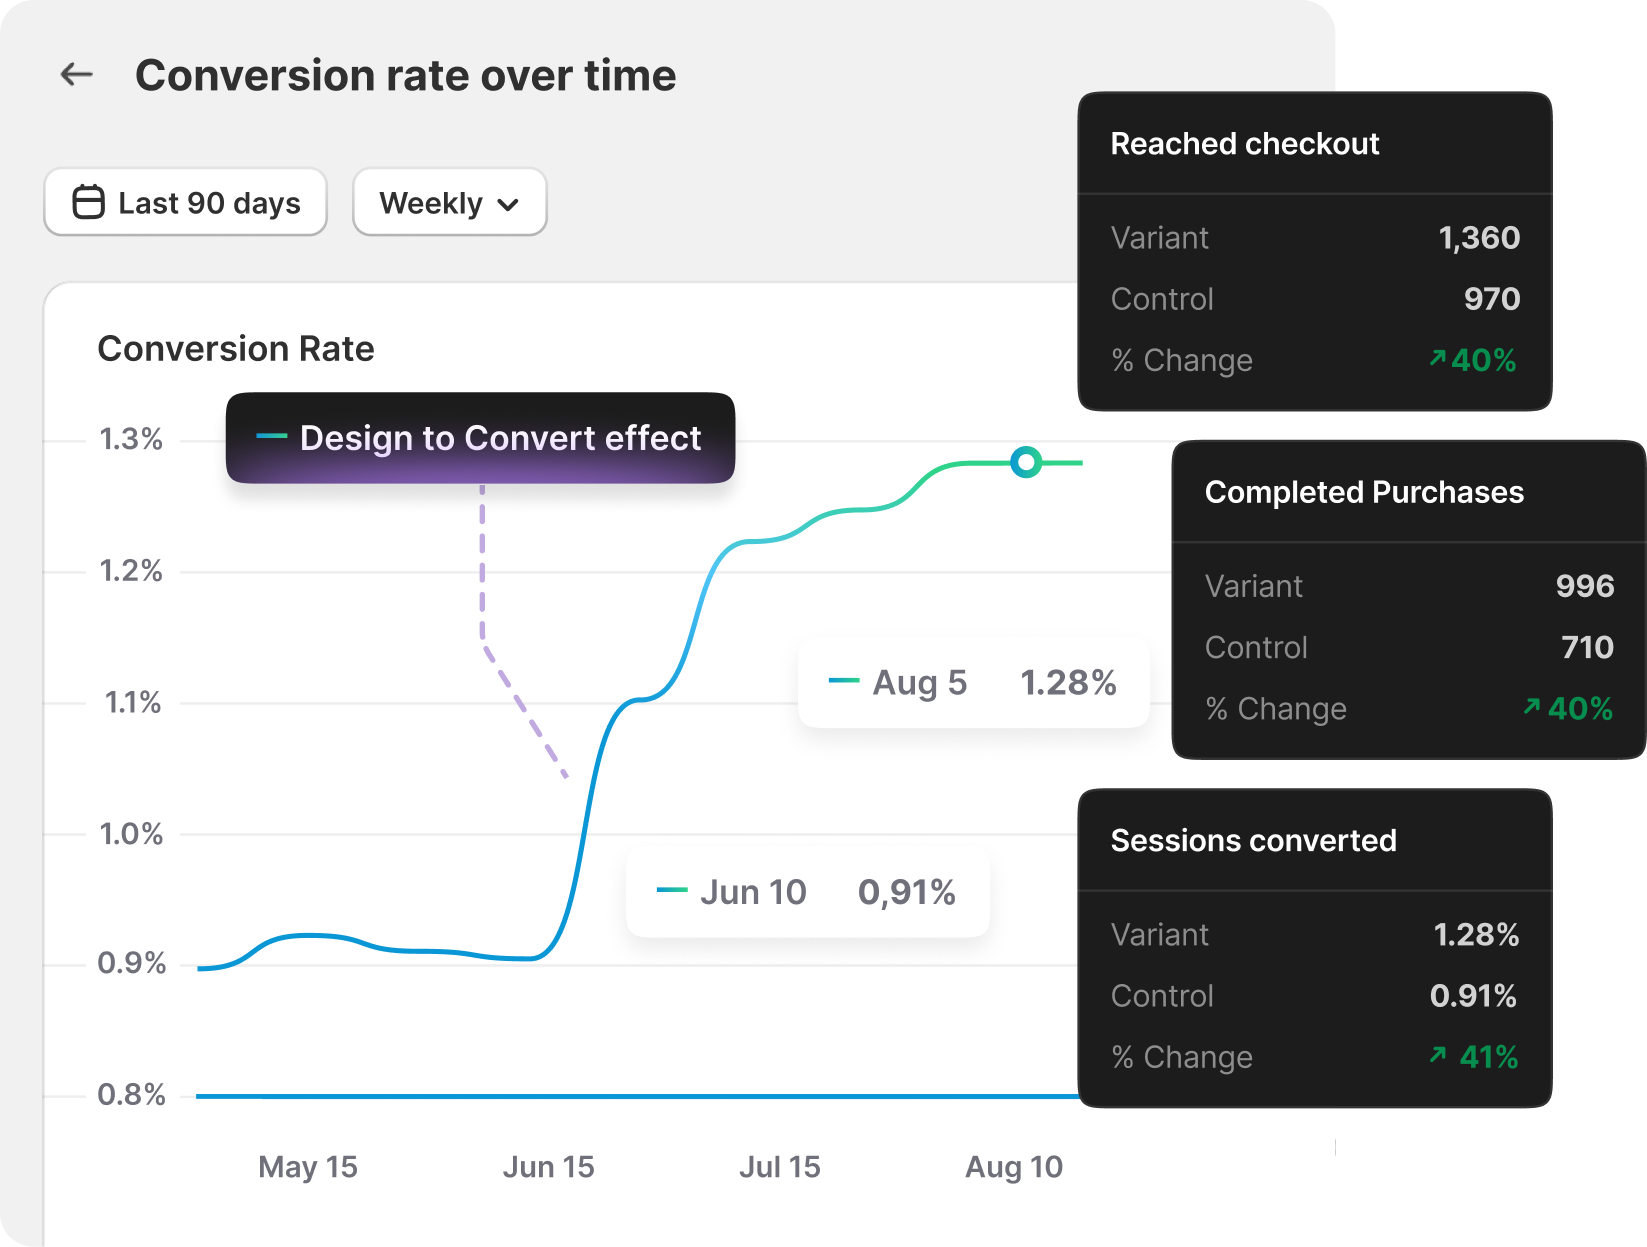1647x1247 pixels.
Task: Click Completed Purchases Control value 710
Action: [x=1588, y=647]
